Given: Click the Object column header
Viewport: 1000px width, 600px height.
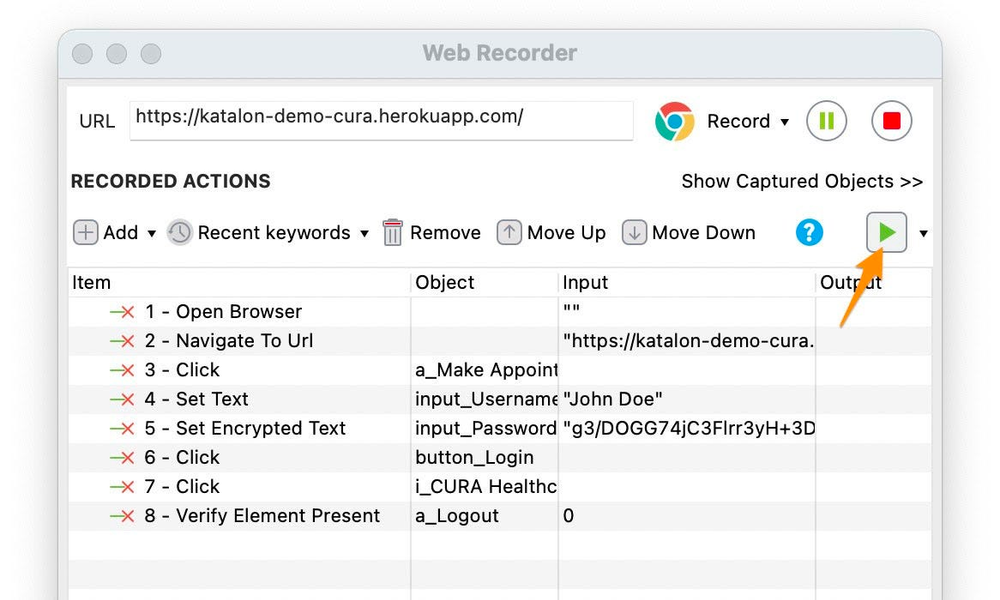Looking at the screenshot, I should (445, 282).
